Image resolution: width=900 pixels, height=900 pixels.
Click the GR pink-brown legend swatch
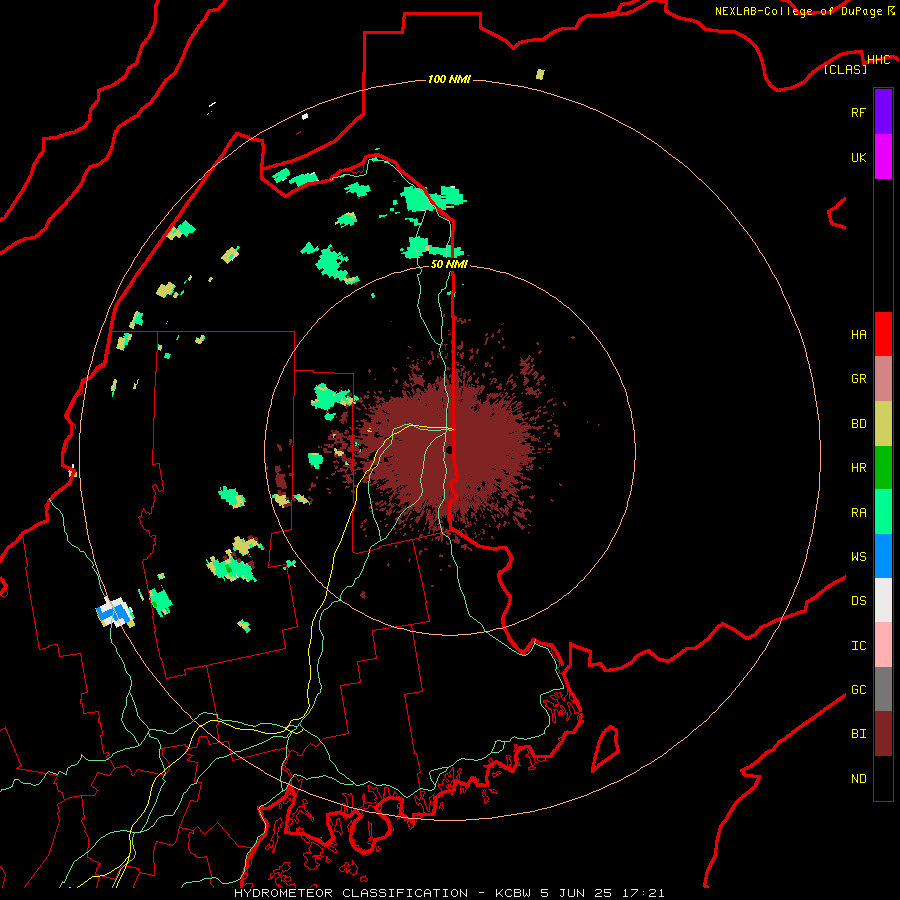[883, 379]
